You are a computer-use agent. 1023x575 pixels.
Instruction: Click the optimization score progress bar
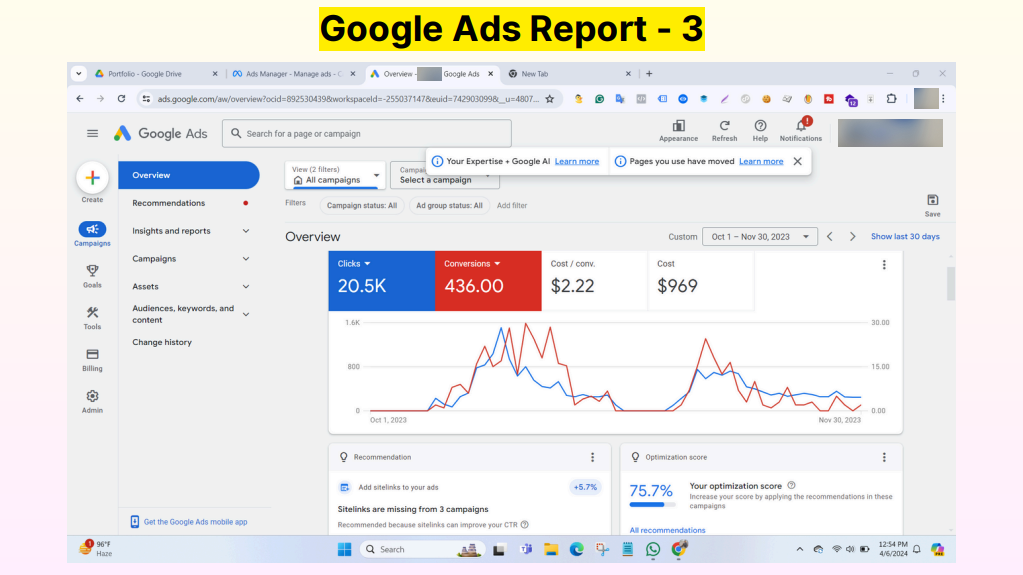pos(652,505)
